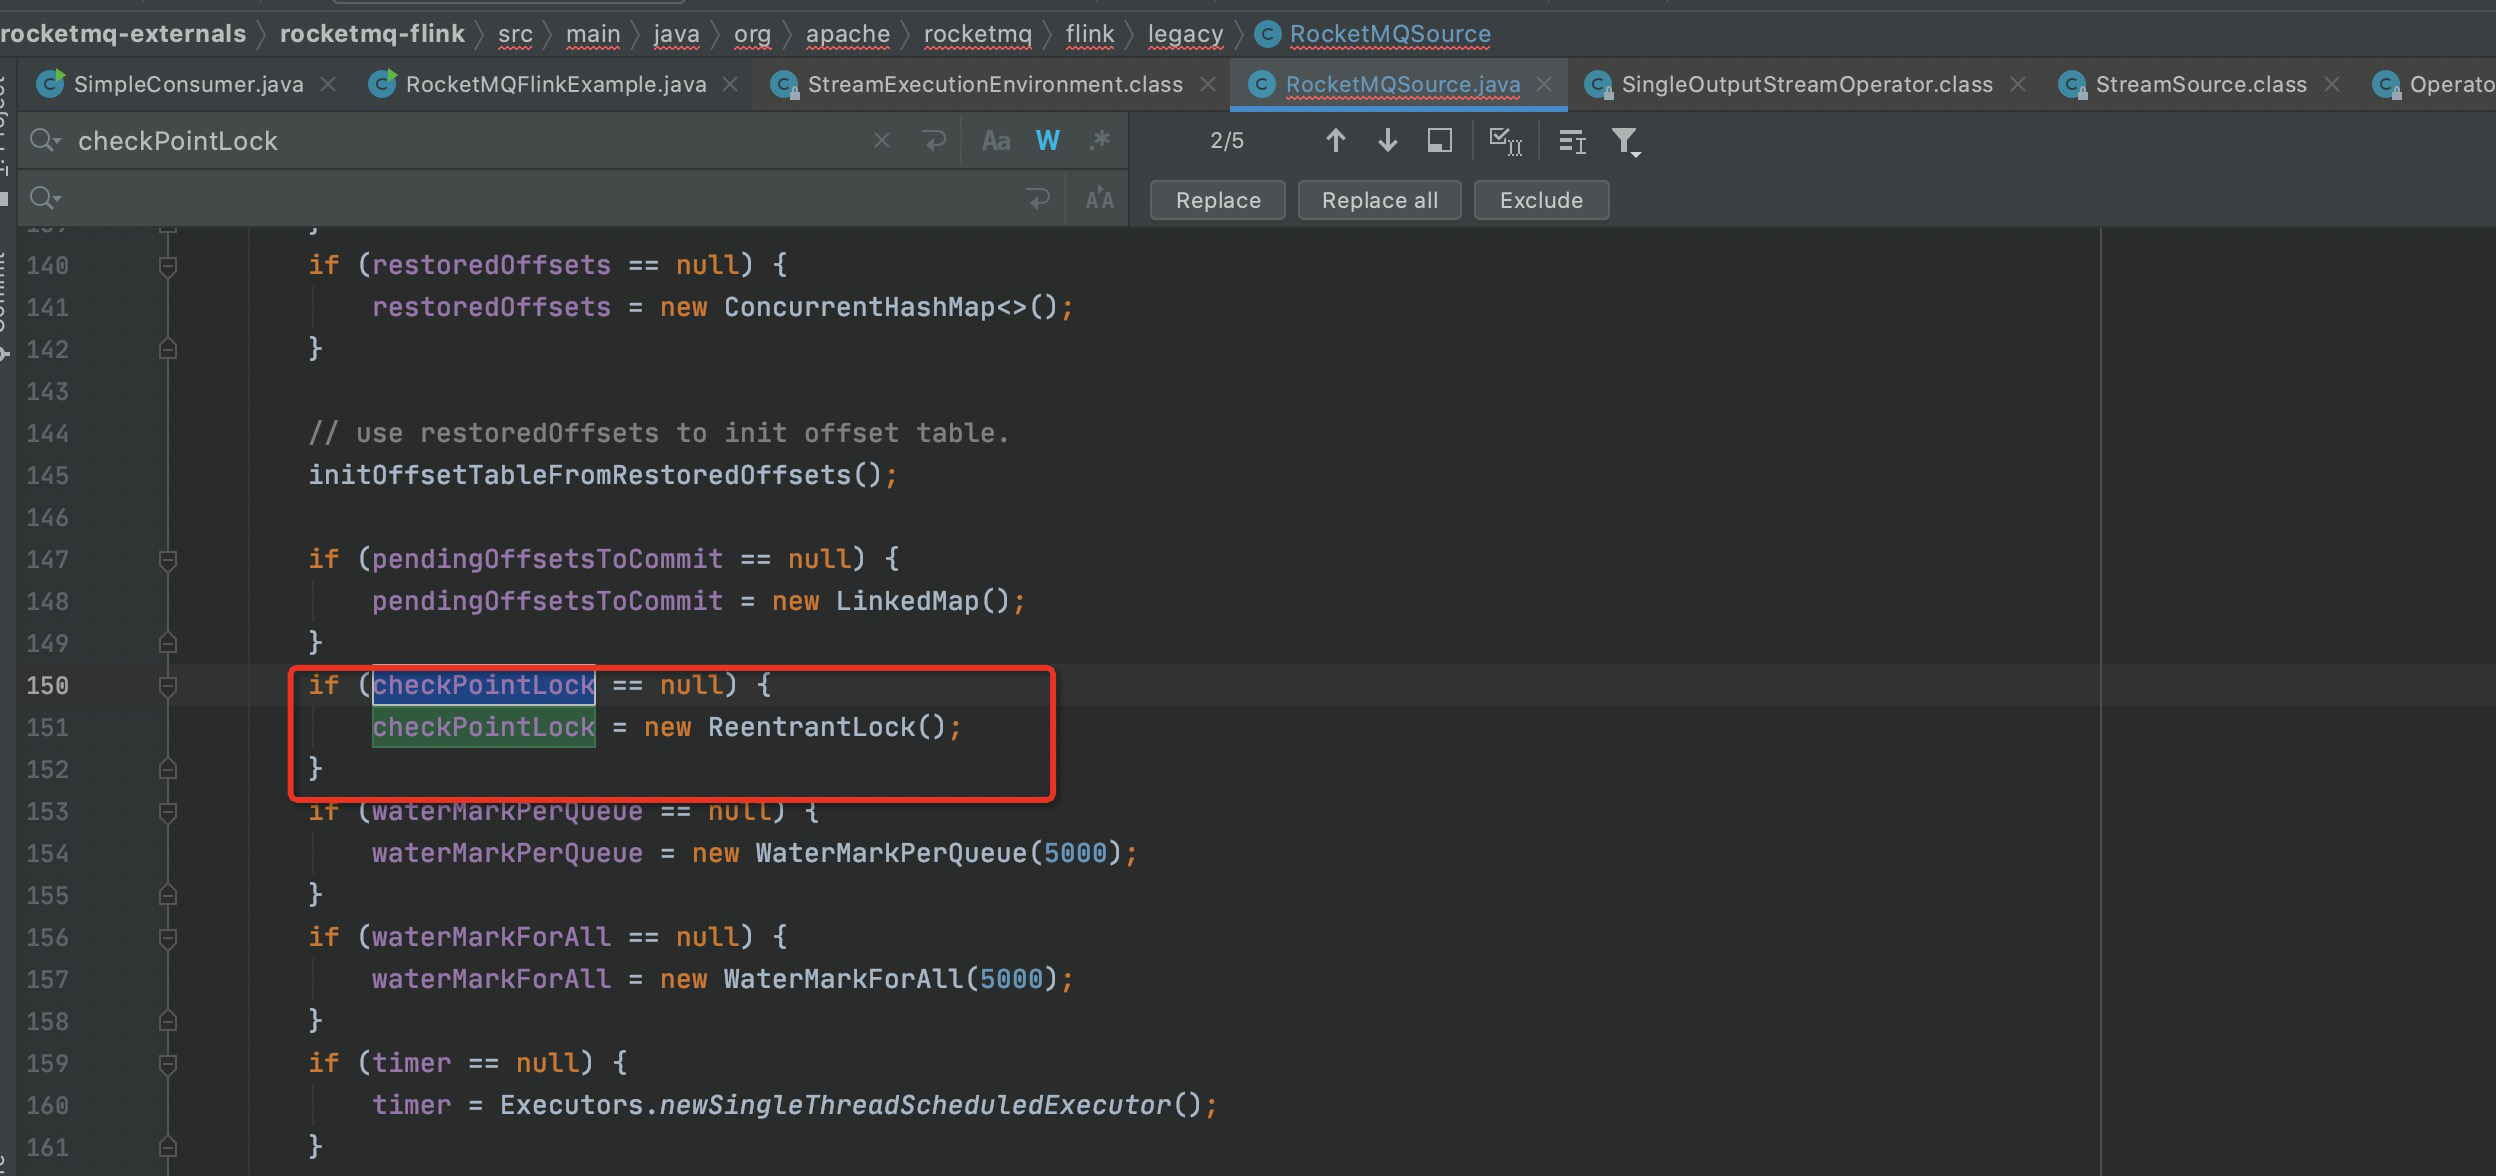The width and height of the screenshot is (2496, 1176).
Task: Clear the checkPointLock search text
Action: 881,141
